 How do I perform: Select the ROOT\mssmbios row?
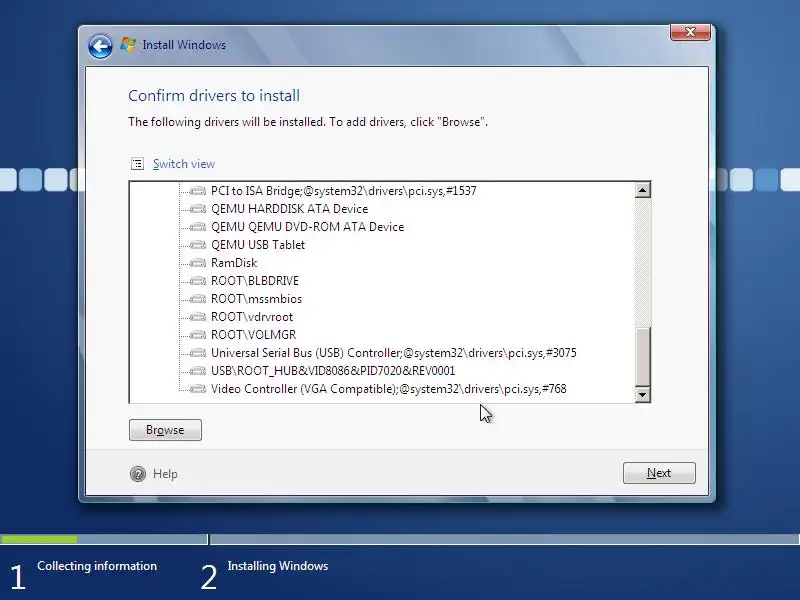pyautogui.click(x=256, y=299)
